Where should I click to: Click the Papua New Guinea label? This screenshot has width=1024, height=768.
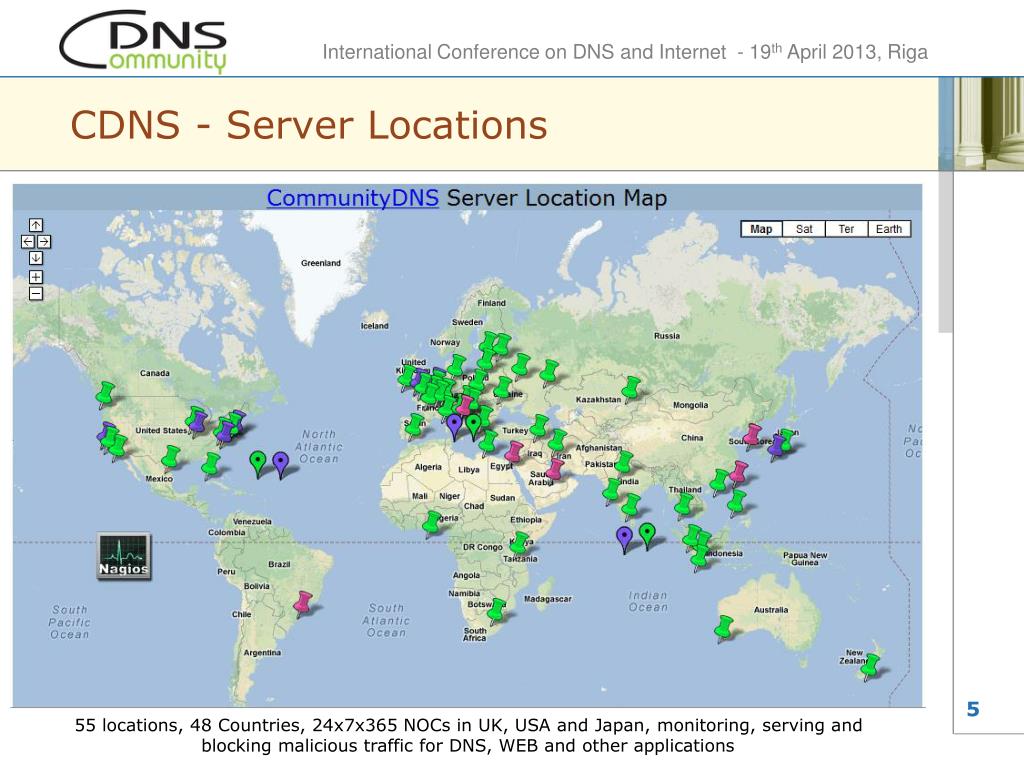(x=805, y=559)
